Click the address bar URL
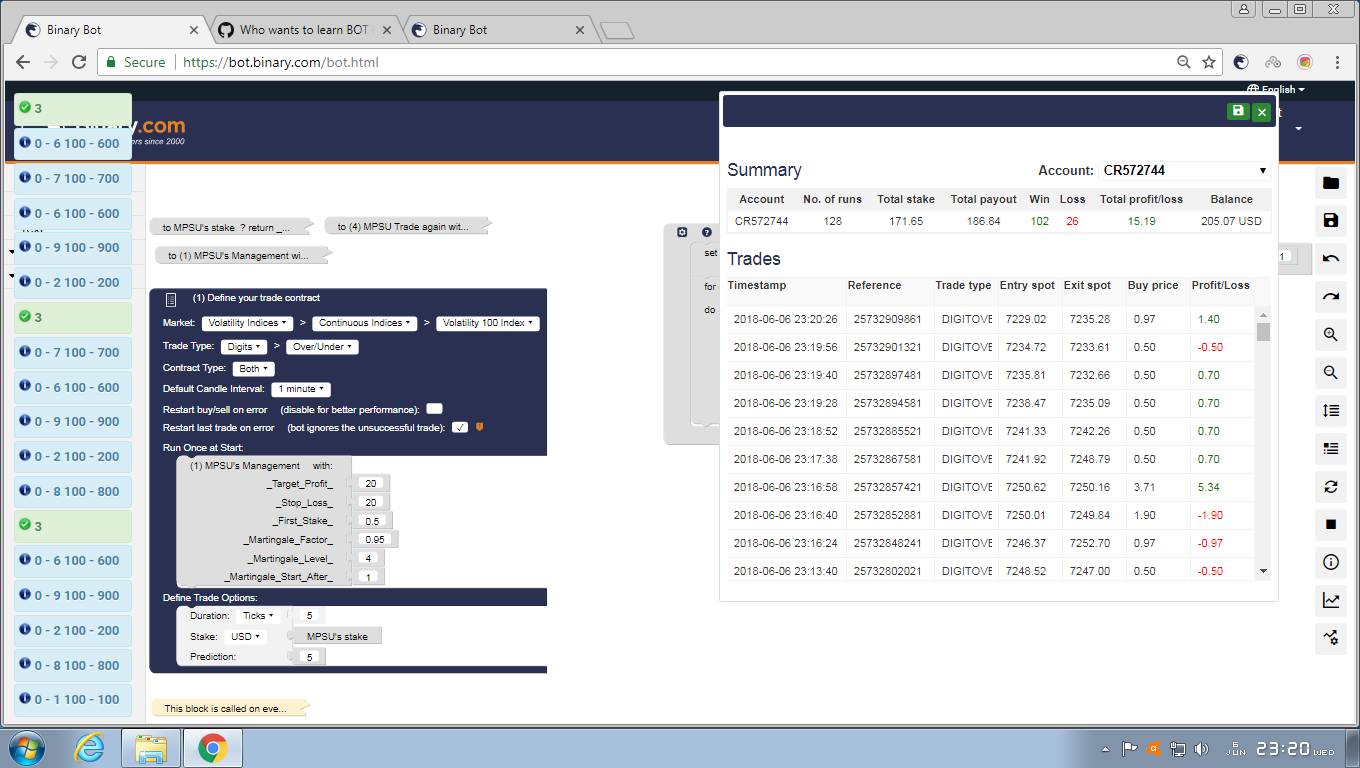 281,62
